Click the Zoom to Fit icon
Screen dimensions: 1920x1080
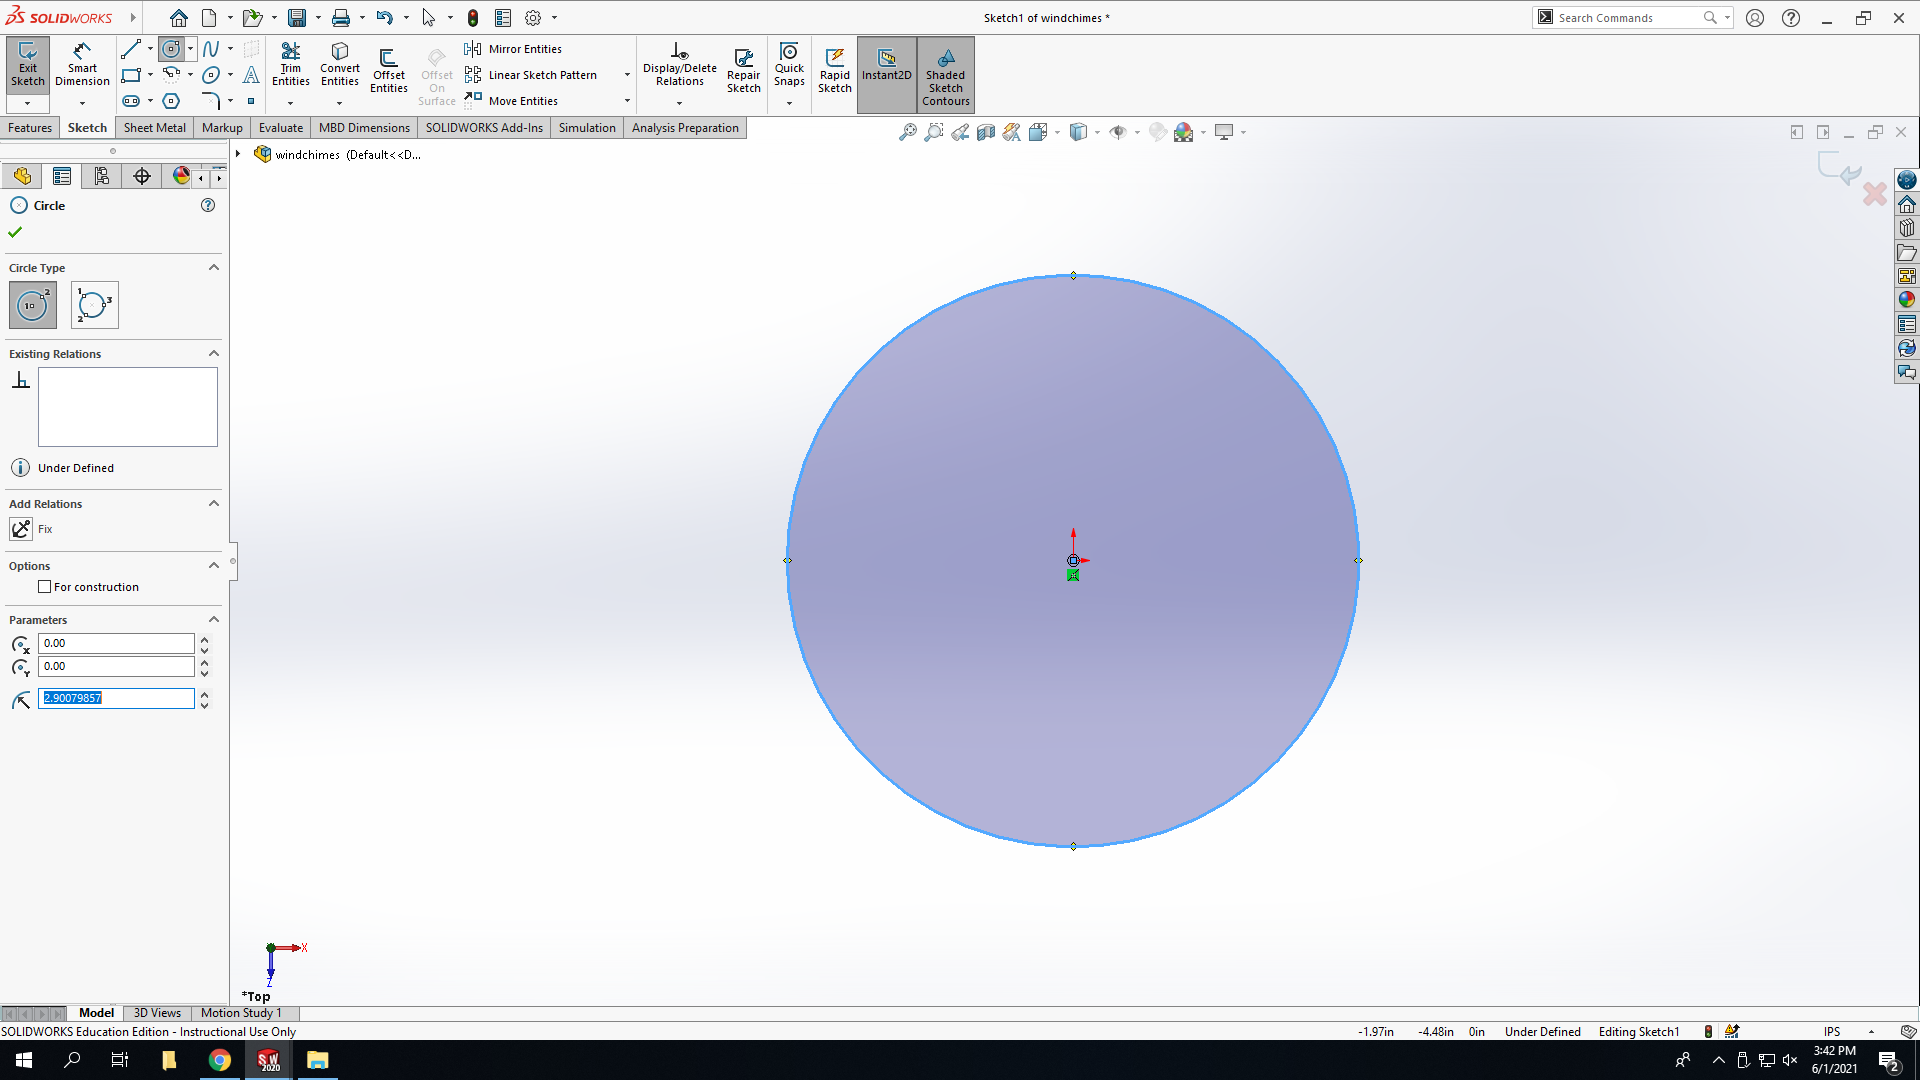tap(907, 132)
